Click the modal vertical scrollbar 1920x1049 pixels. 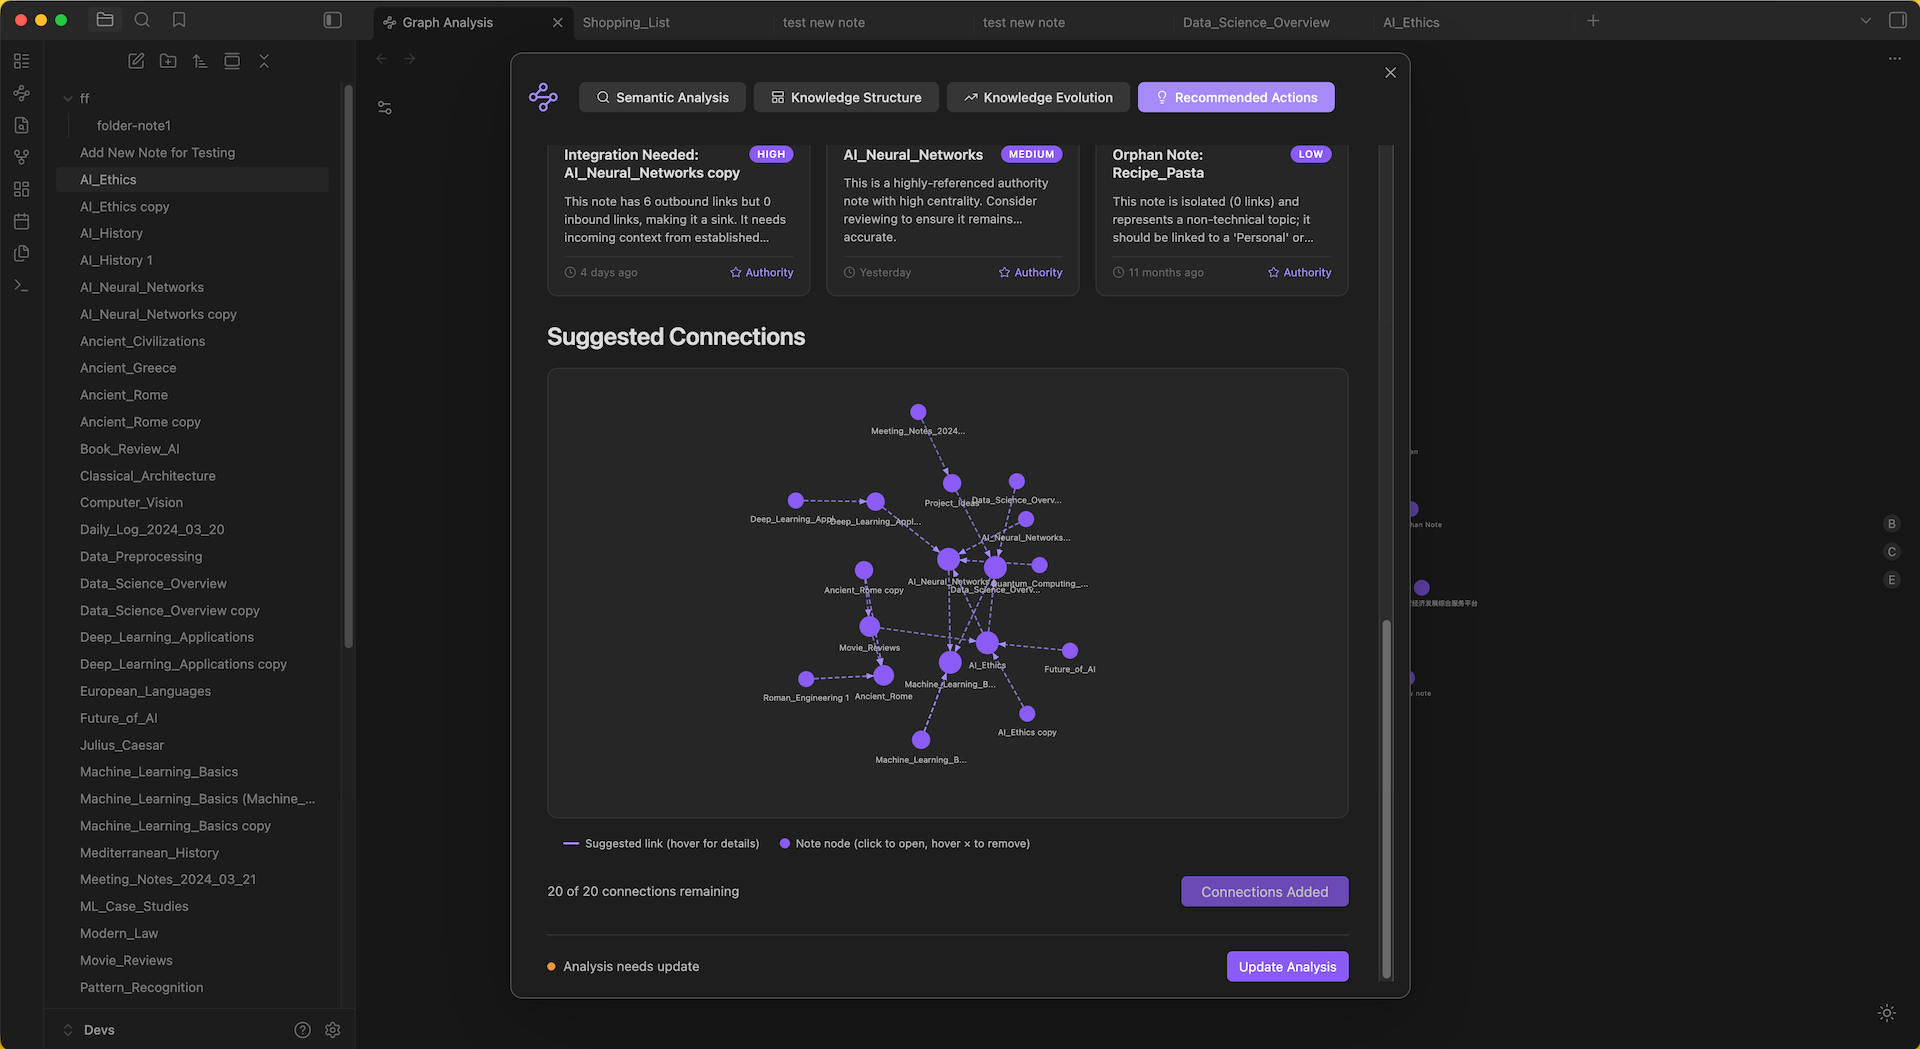(1386, 798)
